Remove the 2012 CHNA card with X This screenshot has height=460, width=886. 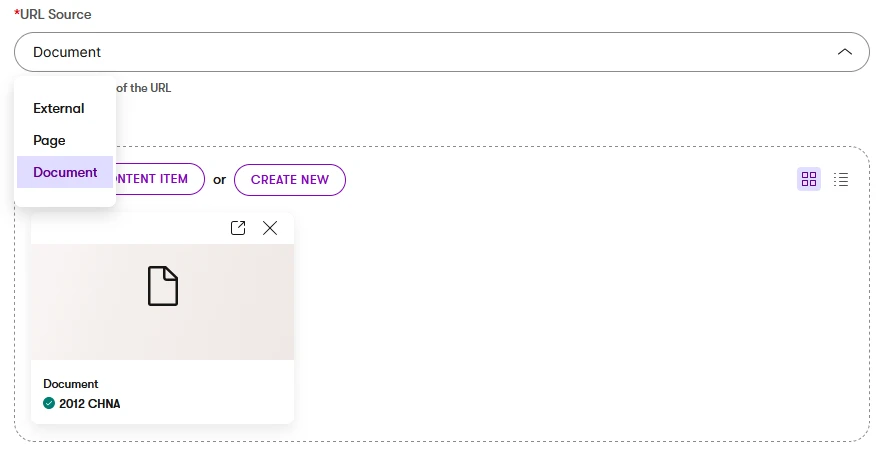click(270, 228)
